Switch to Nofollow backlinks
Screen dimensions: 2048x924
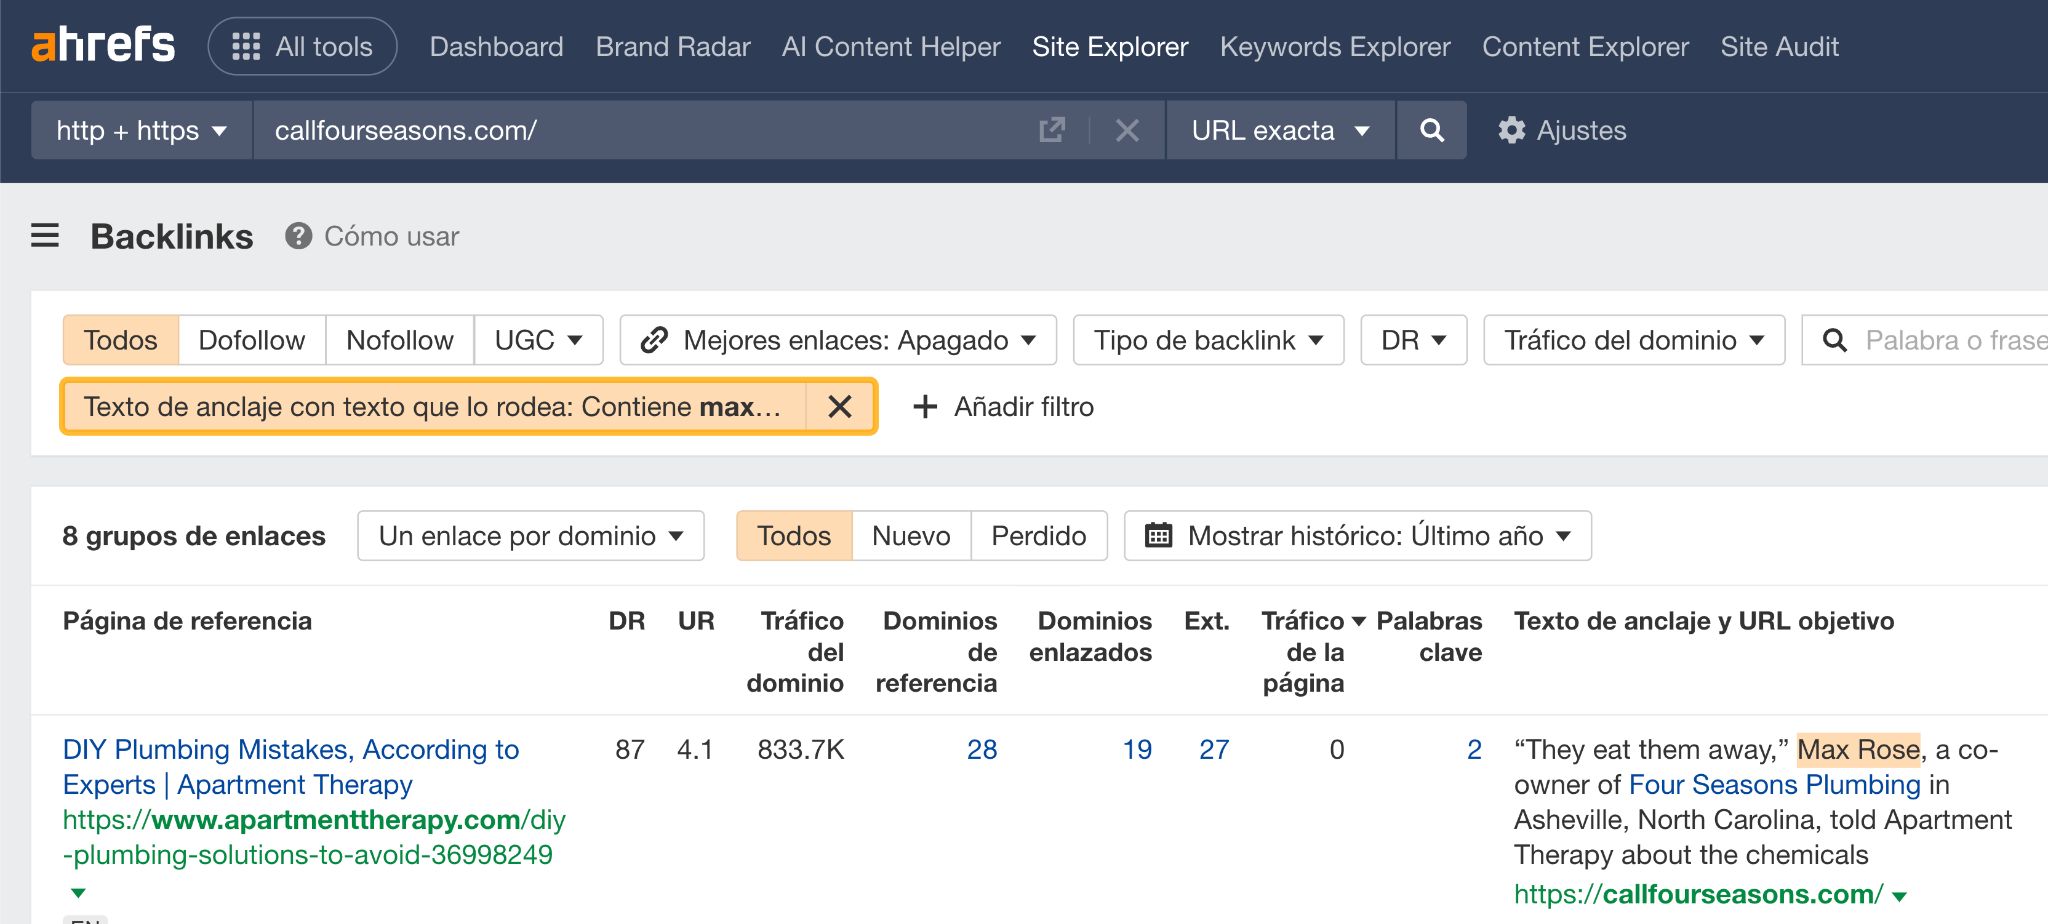(x=398, y=340)
